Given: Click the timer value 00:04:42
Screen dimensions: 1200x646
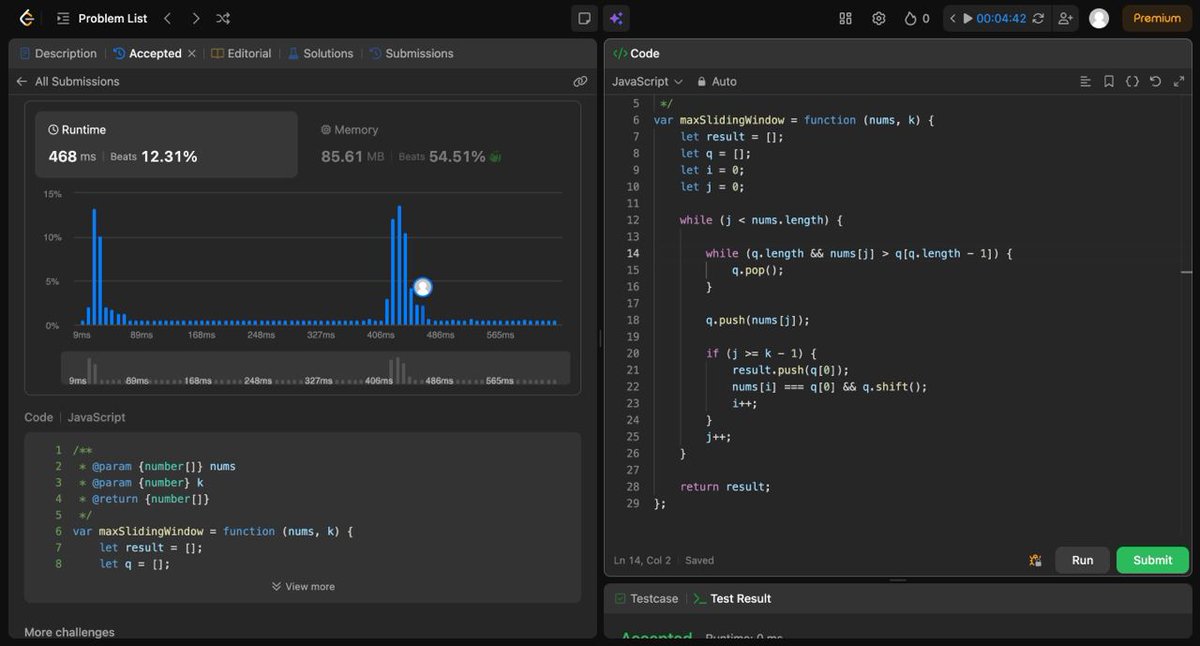Looking at the screenshot, I should [1002, 18].
